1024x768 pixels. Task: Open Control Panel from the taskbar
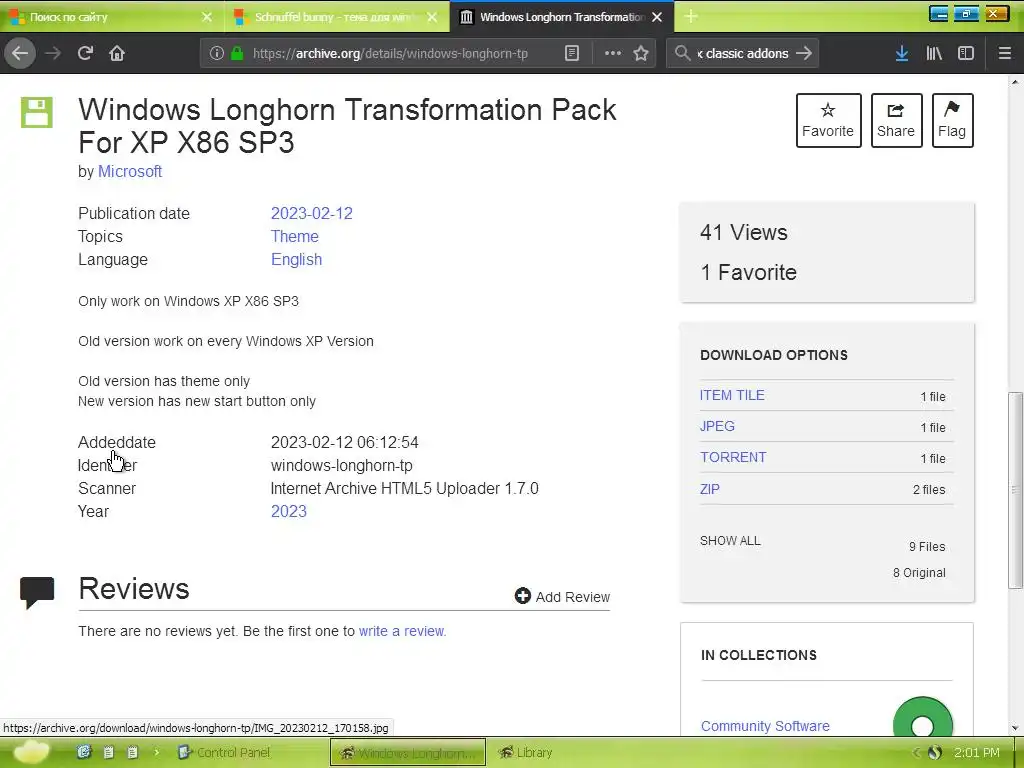224,752
